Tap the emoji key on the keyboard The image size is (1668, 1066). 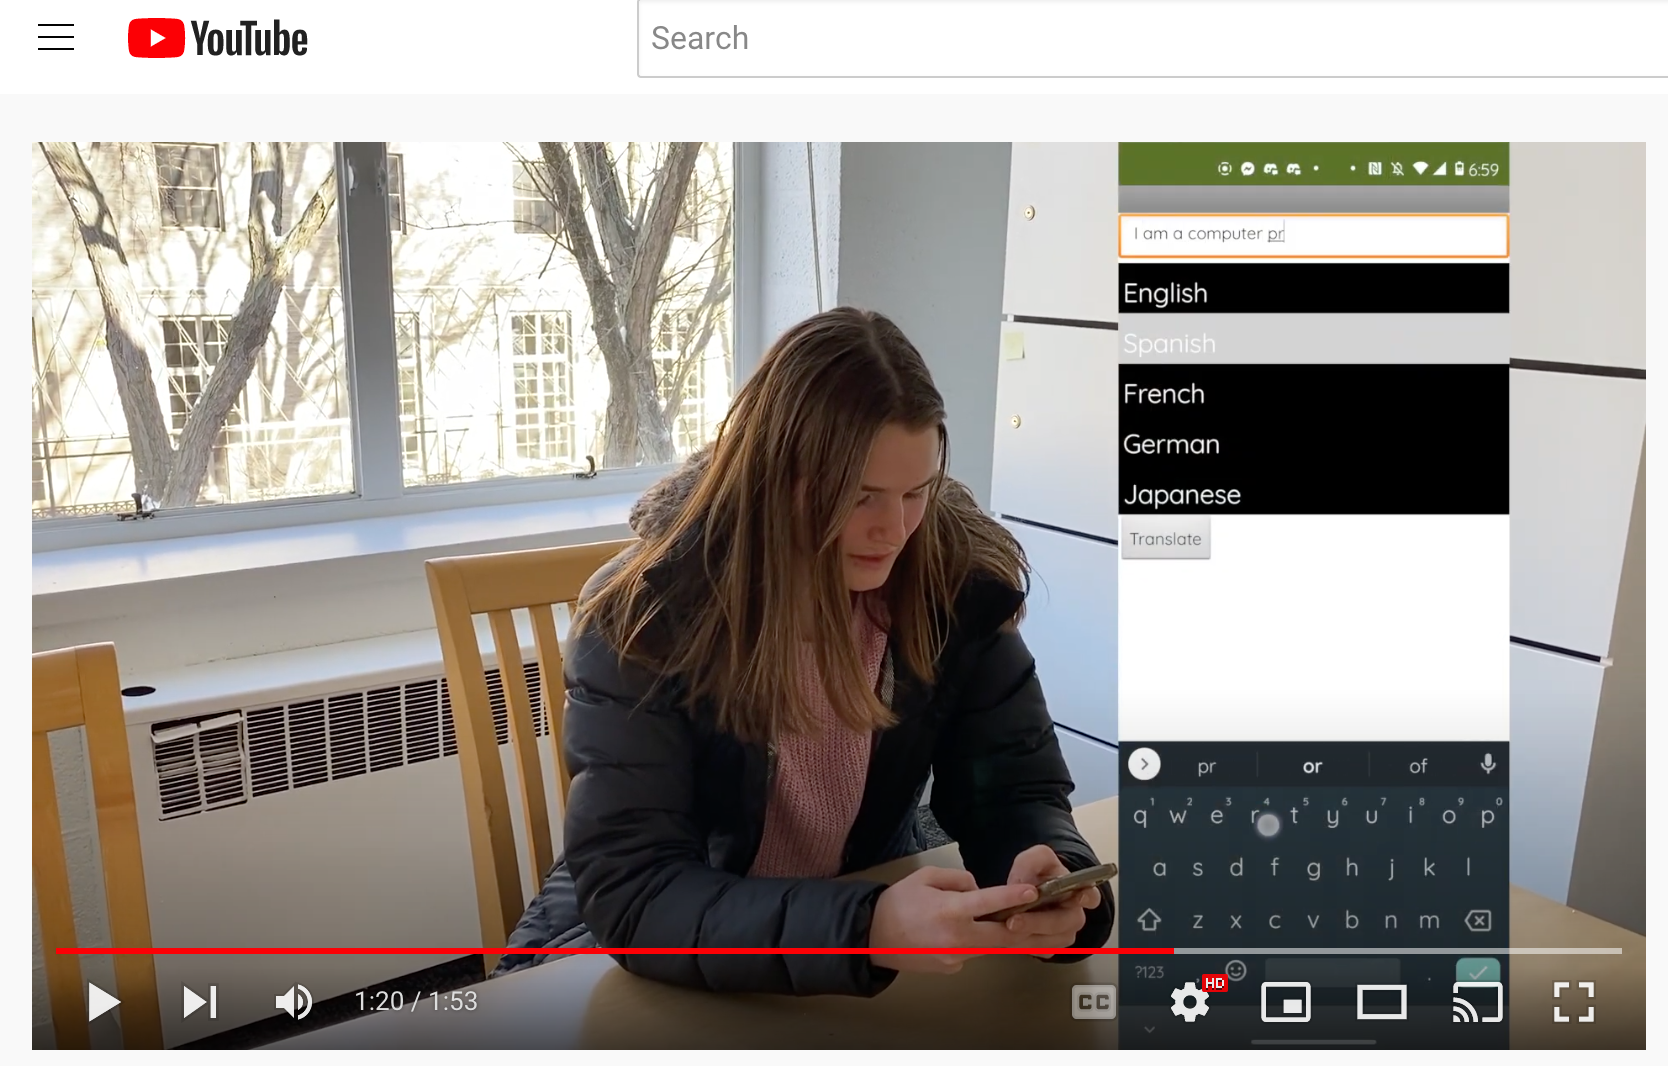click(1236, 970)
